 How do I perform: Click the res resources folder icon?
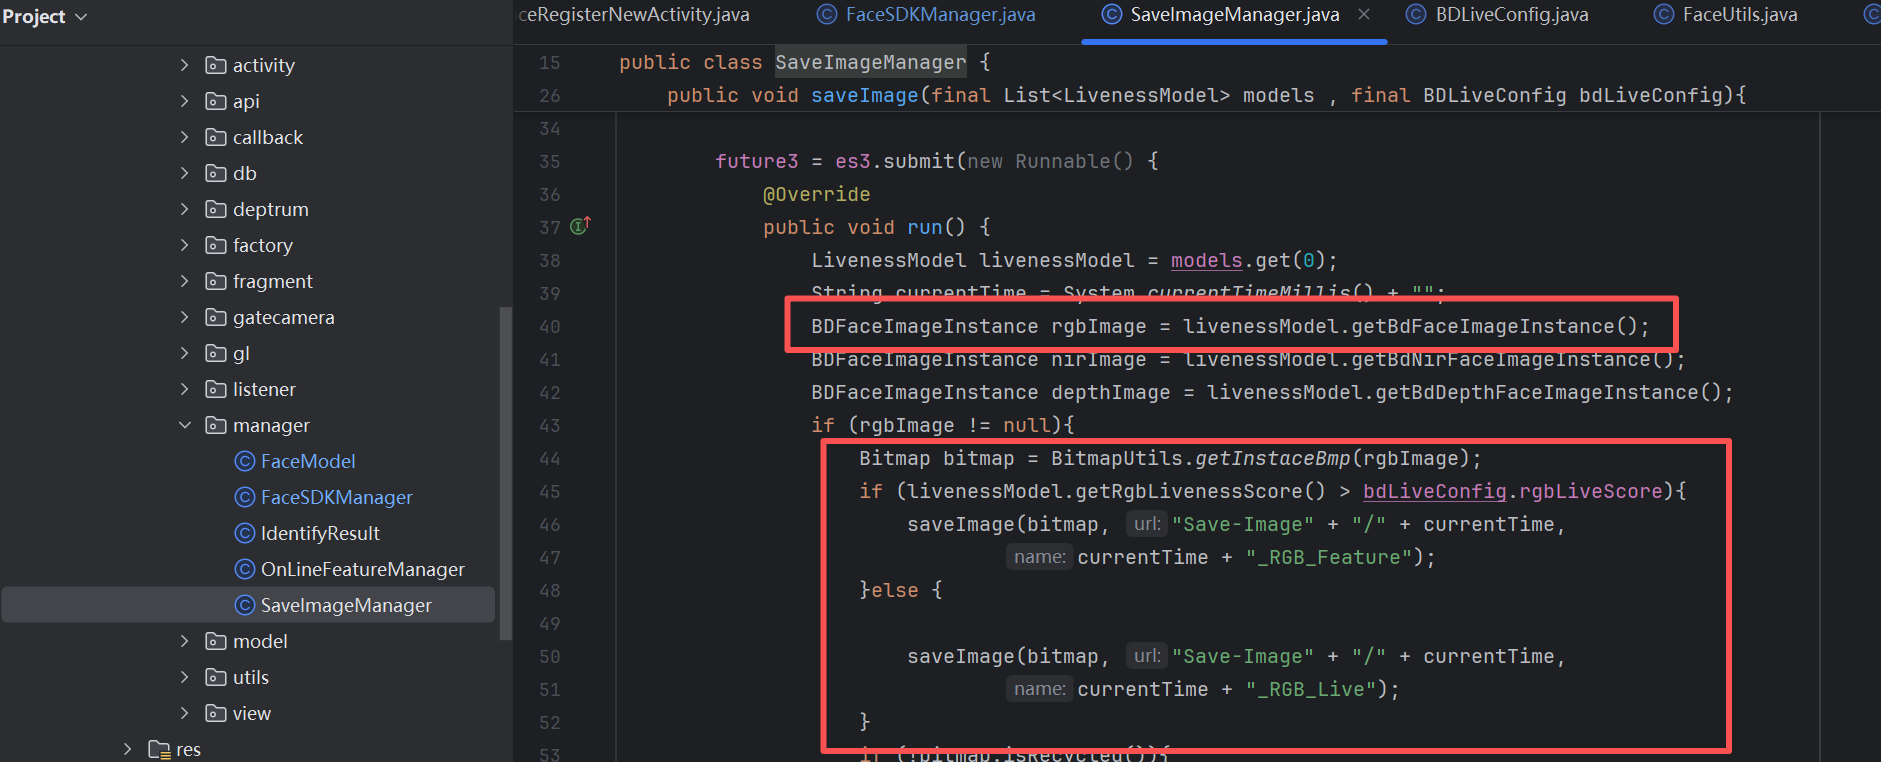click(158, 749)
